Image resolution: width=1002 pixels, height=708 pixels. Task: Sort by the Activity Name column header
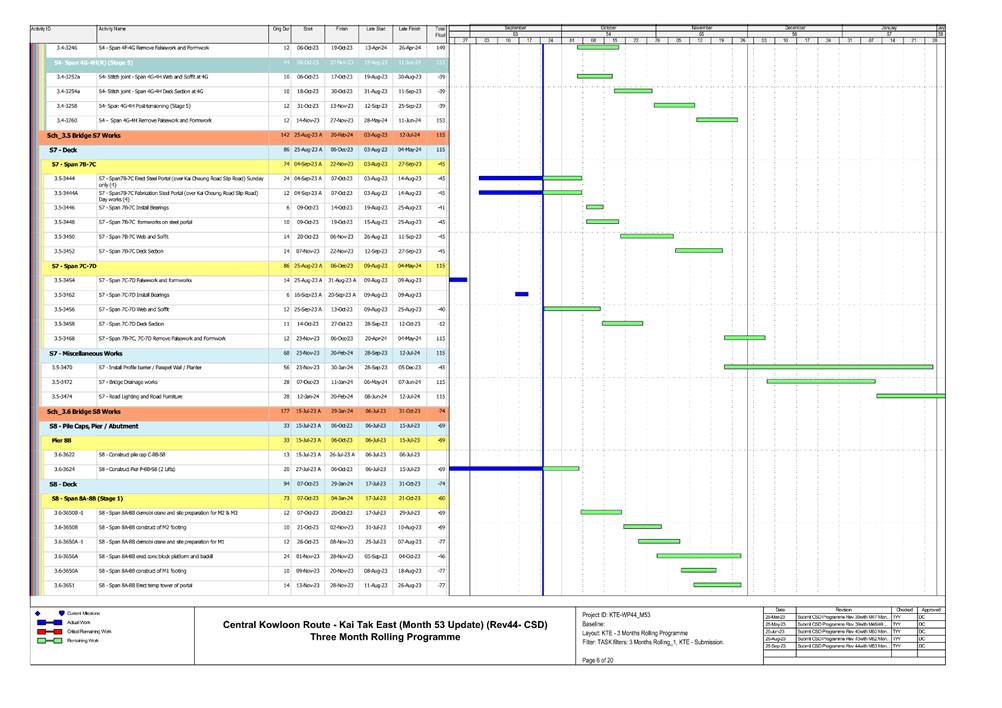pyautogui.click(x=112, y=30)
